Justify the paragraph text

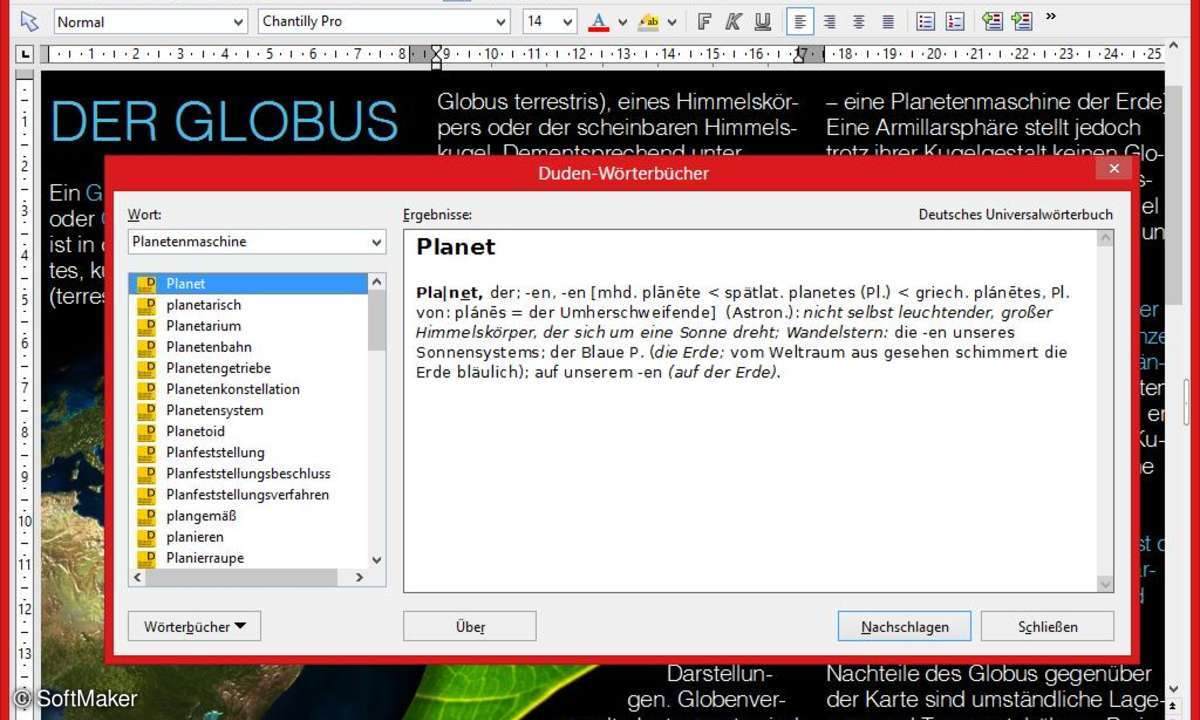(x=888, y=21)
